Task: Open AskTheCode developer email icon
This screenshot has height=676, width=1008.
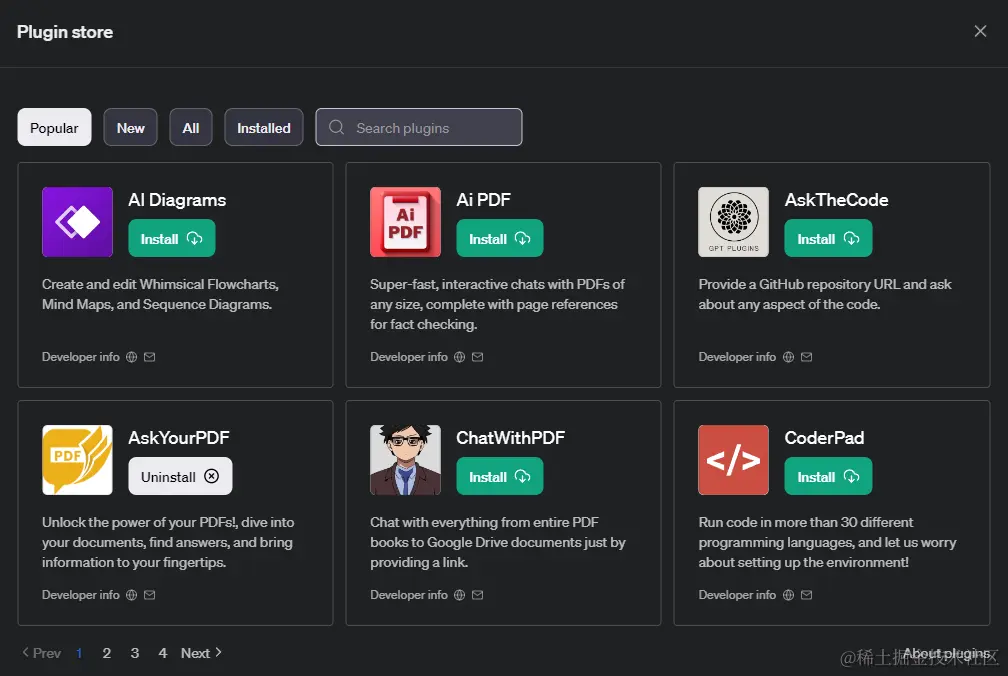Action: pos(807,357)
